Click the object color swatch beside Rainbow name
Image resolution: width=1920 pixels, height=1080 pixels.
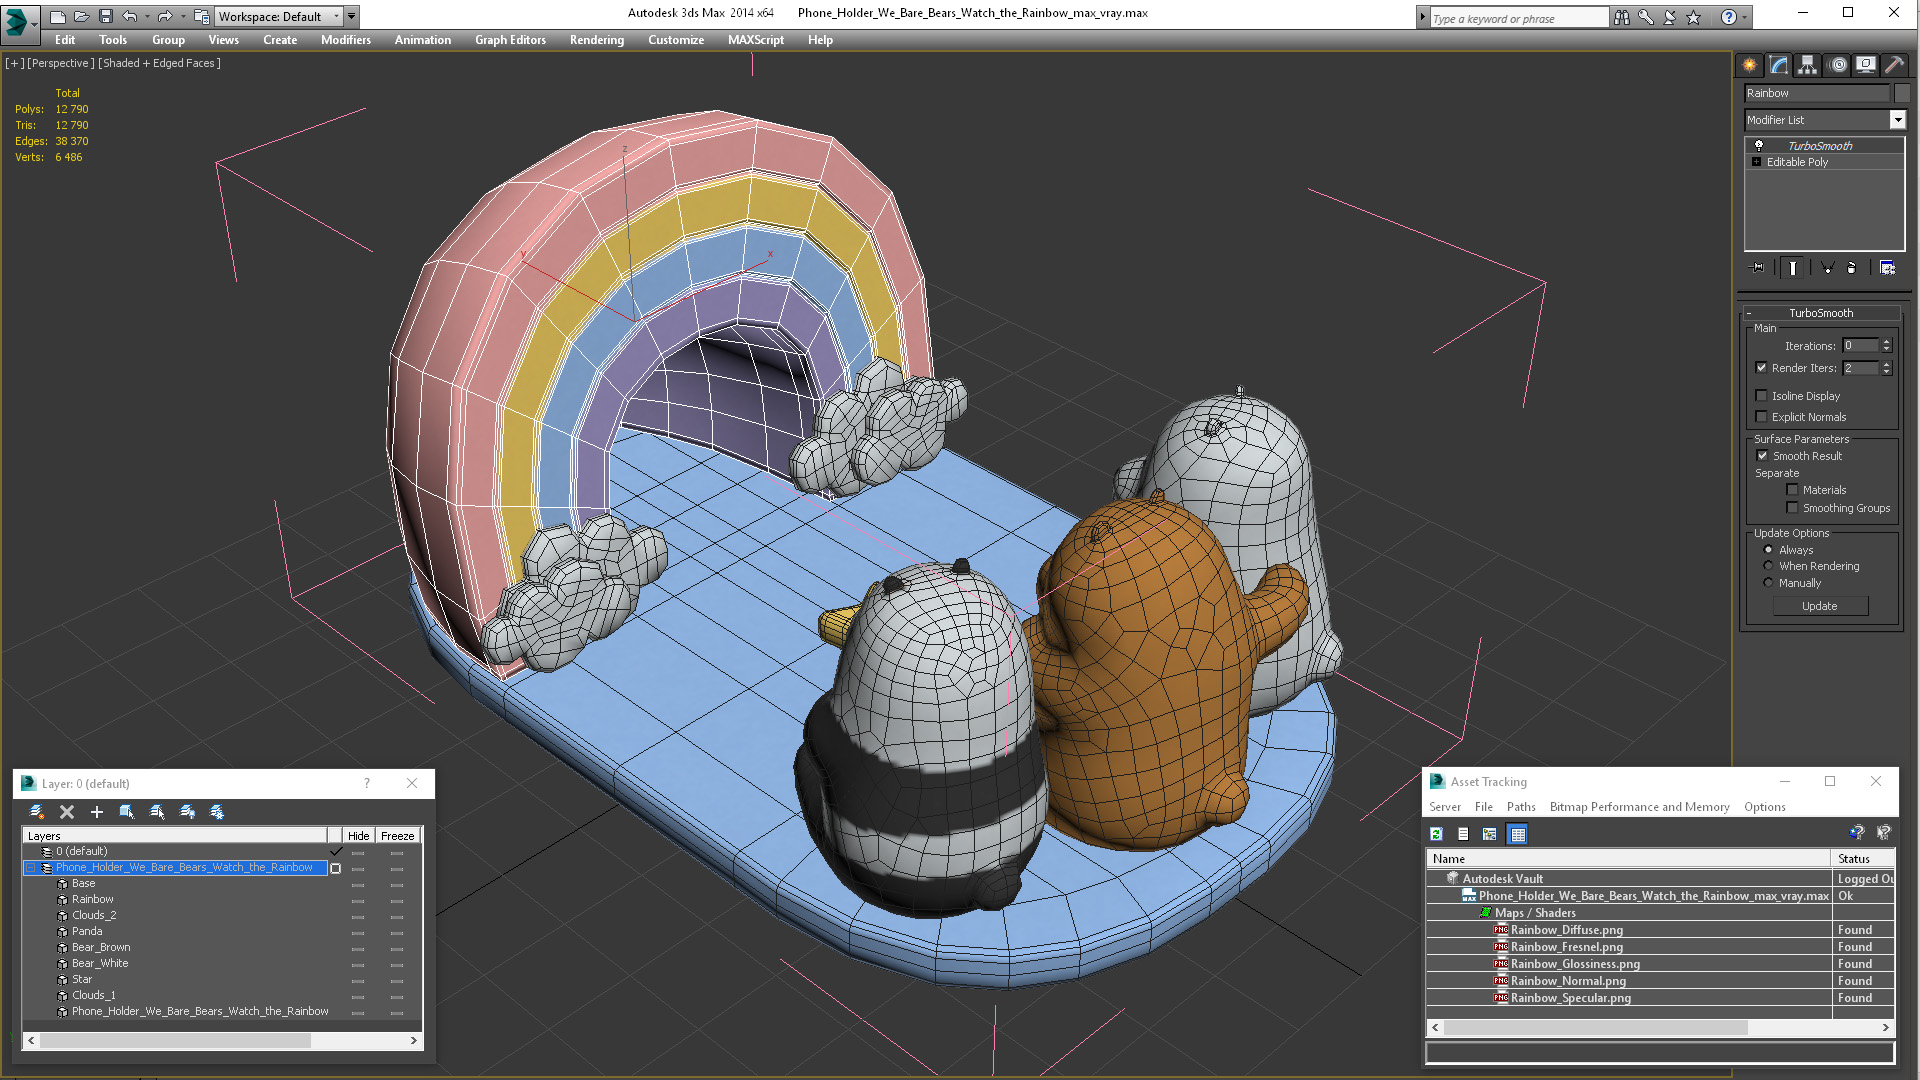point(1901,93)
